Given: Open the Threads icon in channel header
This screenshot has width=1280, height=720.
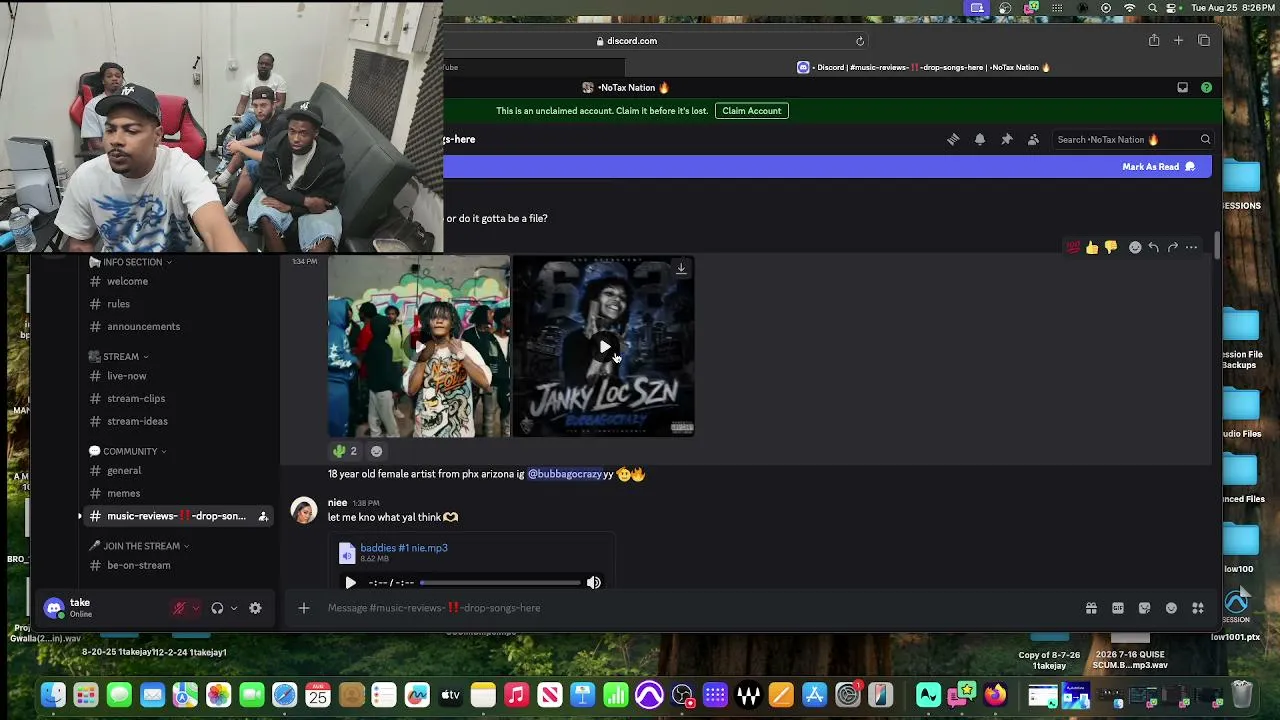Looking at the screenshot, I should 953,139.
